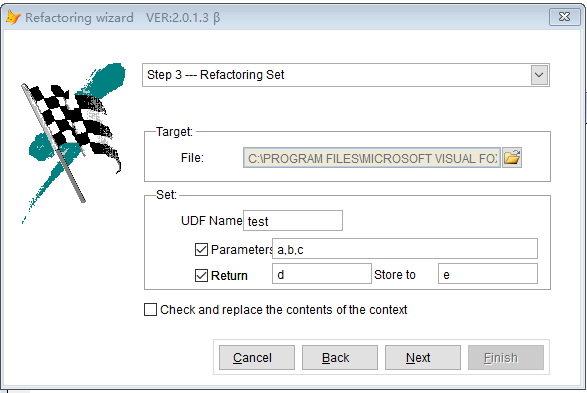Uncheck the Parameters checkbox
Image resolution: width=587 pixels, height=393 pixels.
click(201, 249)
